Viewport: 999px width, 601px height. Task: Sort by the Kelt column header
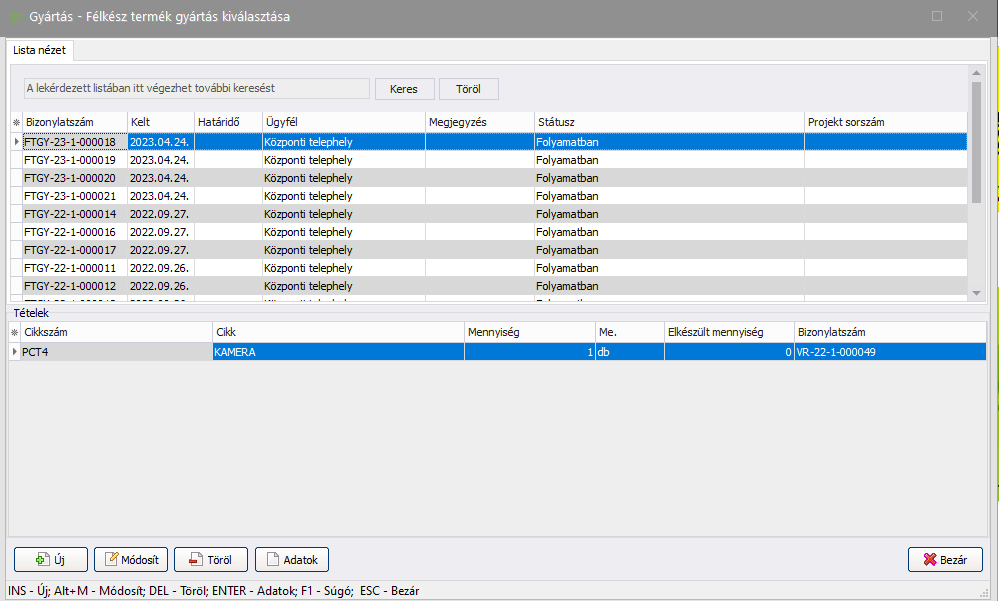160,122
